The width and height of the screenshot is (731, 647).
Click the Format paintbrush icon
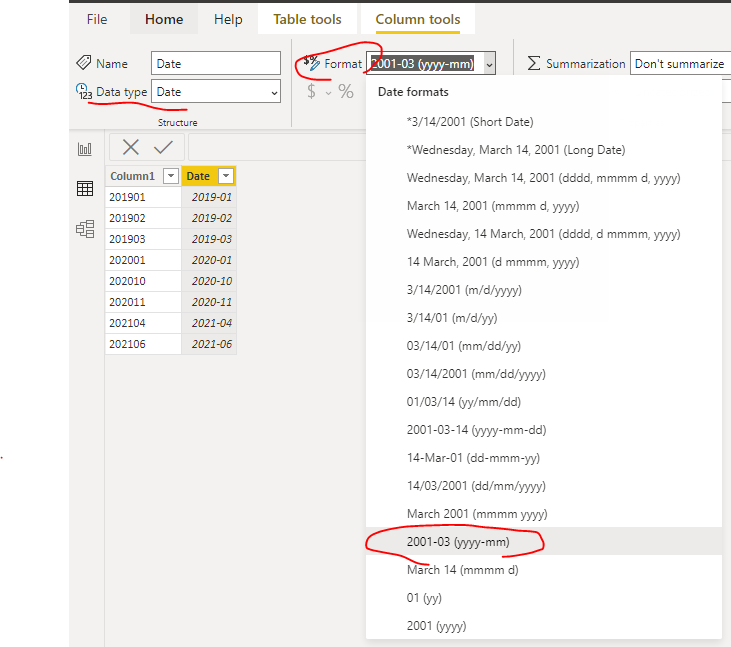coord(311,62)
